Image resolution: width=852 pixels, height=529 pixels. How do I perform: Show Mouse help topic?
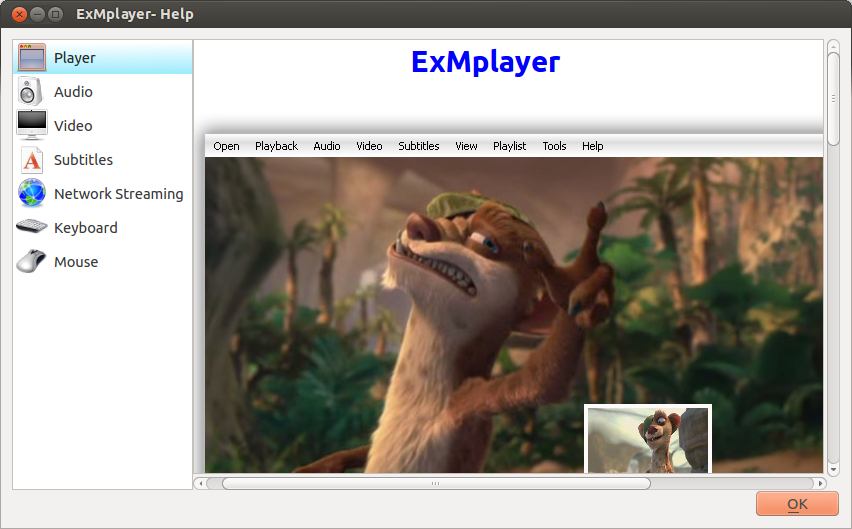click(103, 262)
